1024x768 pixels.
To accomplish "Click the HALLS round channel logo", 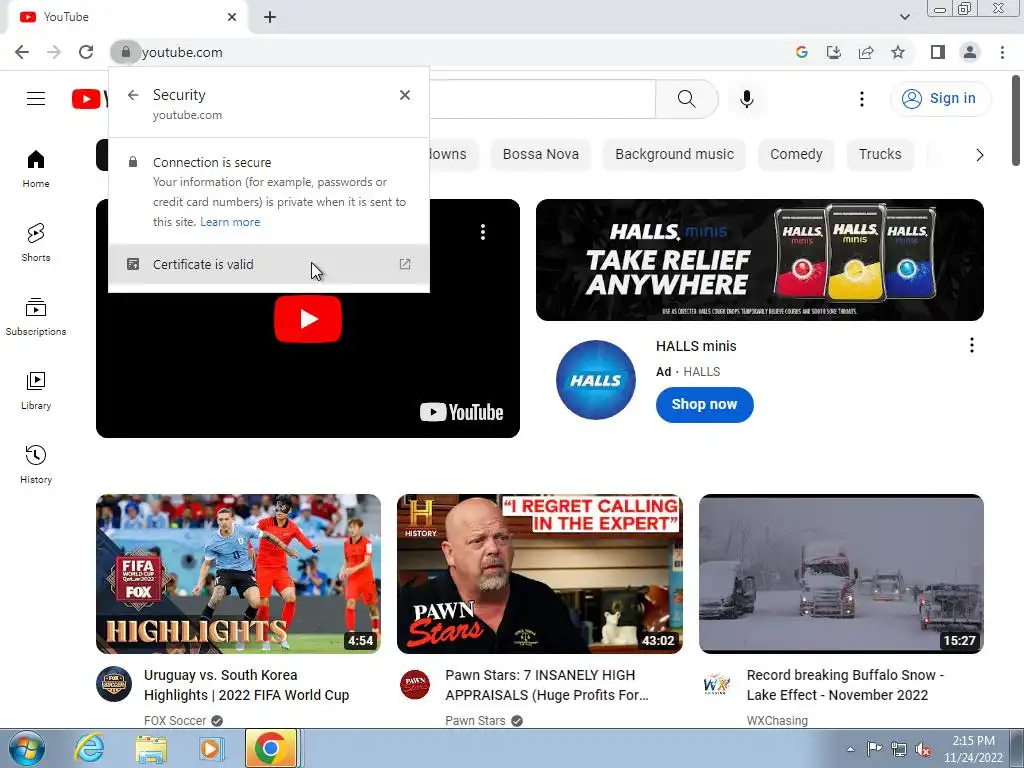I will pyautogui.click(x=596, y=379).
